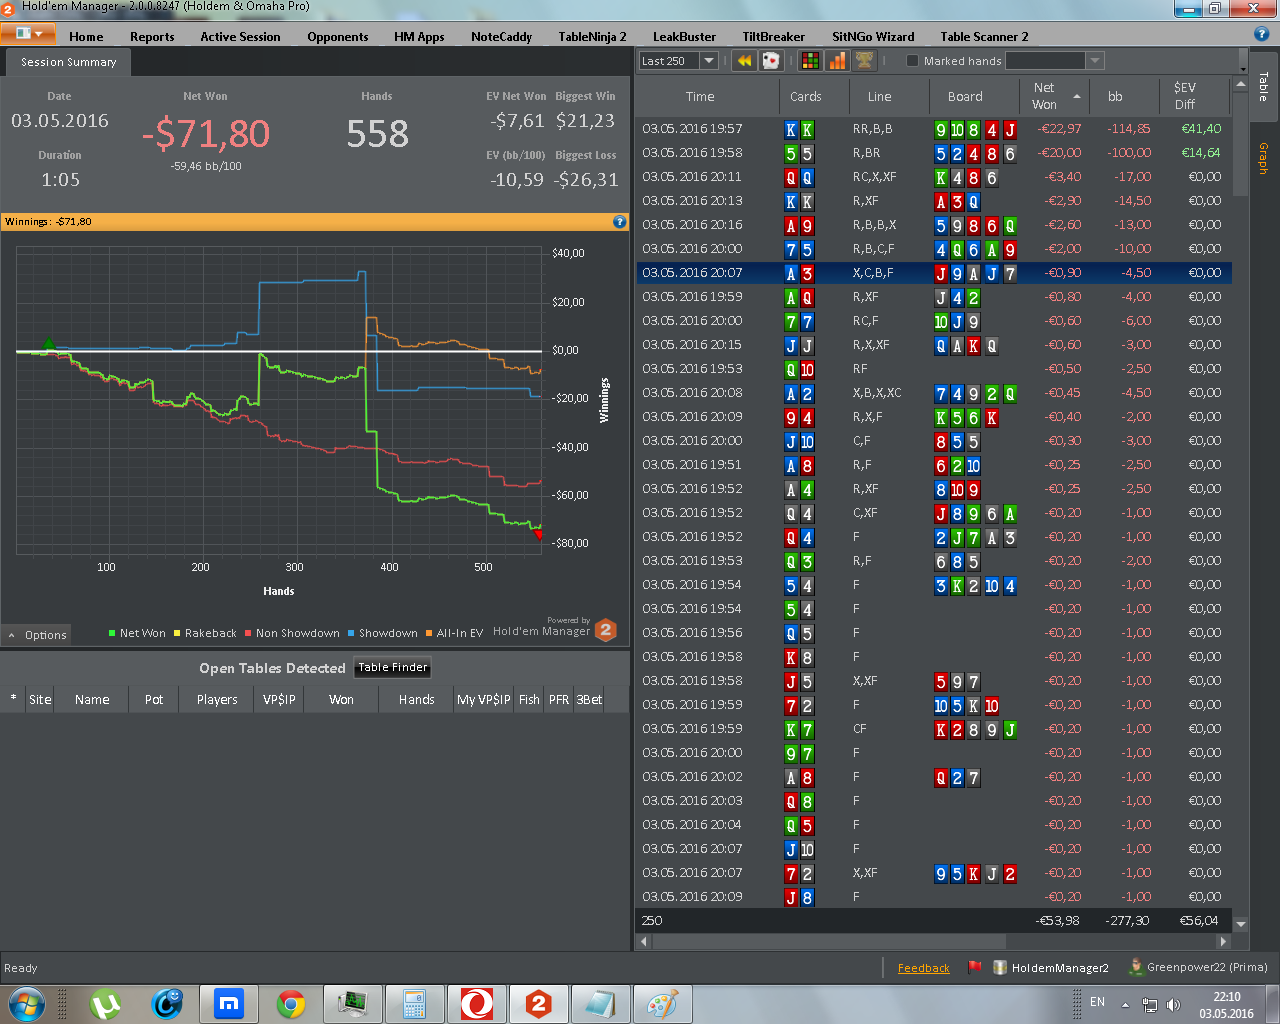The image size is (1280, 1024).
Task: Launch Google Chrome from the taskbar
Action: coord(291,1003)
